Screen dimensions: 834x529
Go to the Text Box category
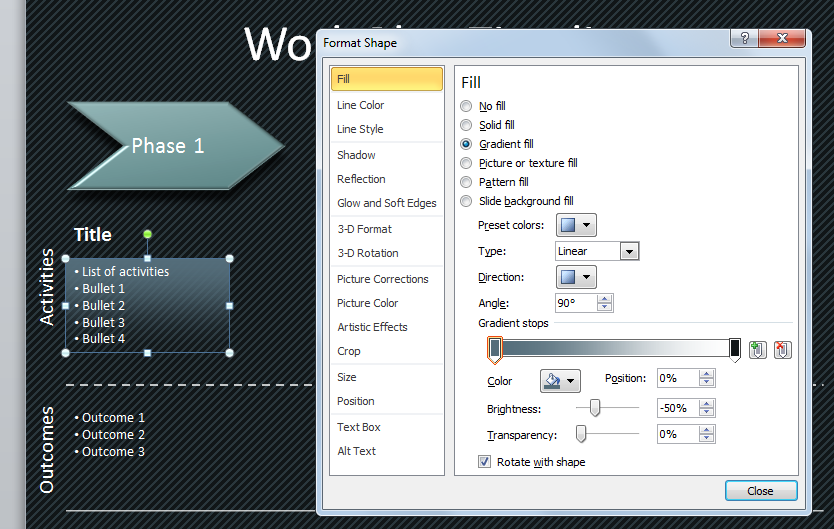[359, 427]
